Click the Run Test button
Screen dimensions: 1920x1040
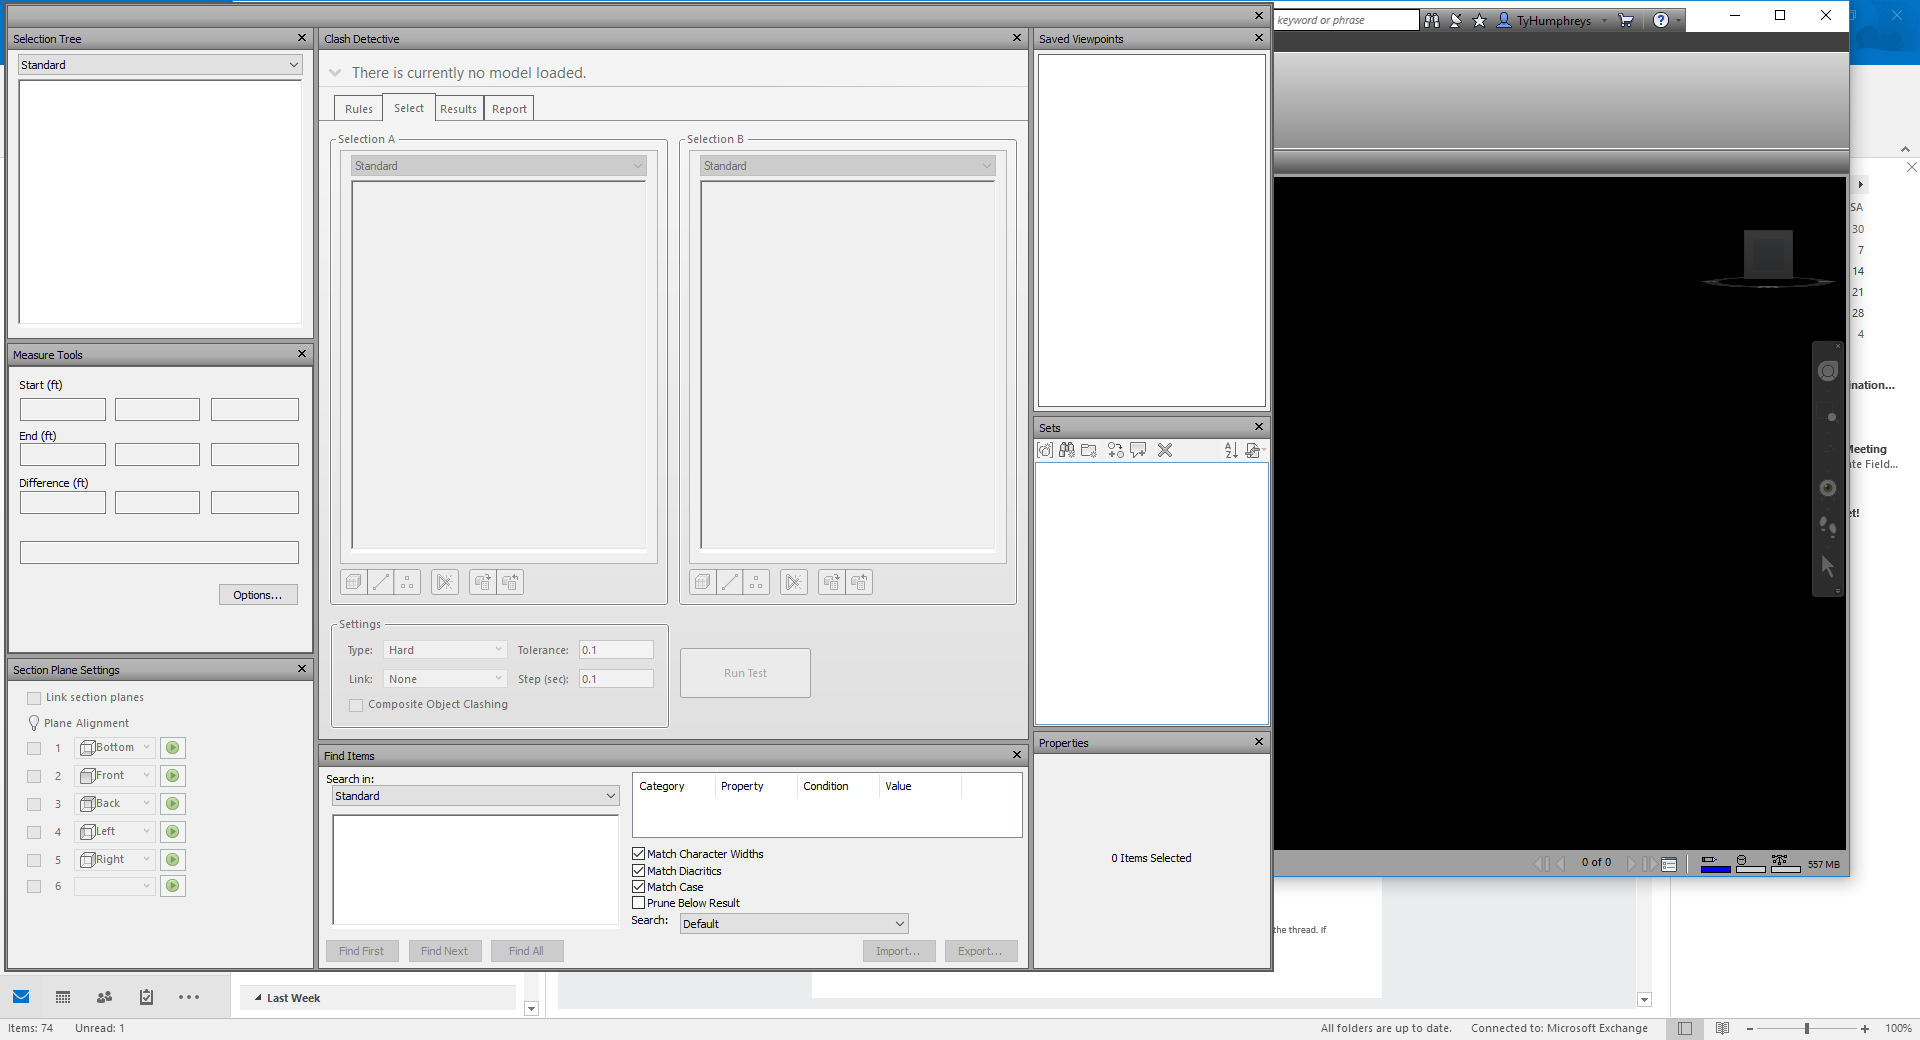[744, 673]
